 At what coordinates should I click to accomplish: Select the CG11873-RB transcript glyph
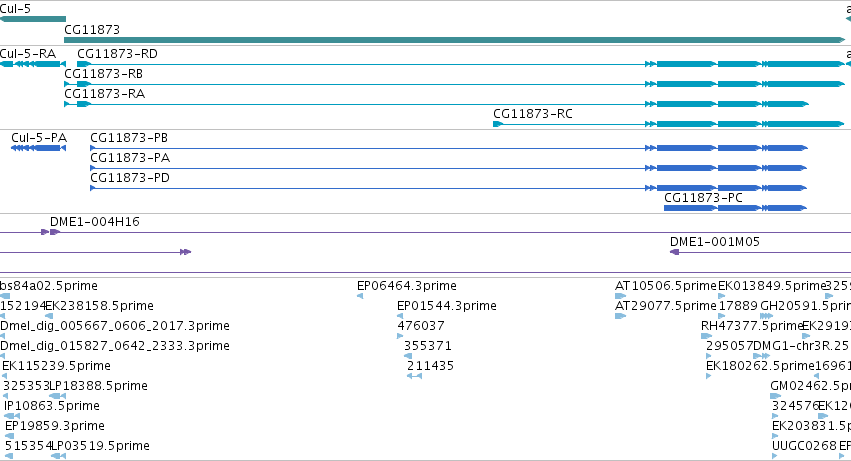(x=455, y=84)
